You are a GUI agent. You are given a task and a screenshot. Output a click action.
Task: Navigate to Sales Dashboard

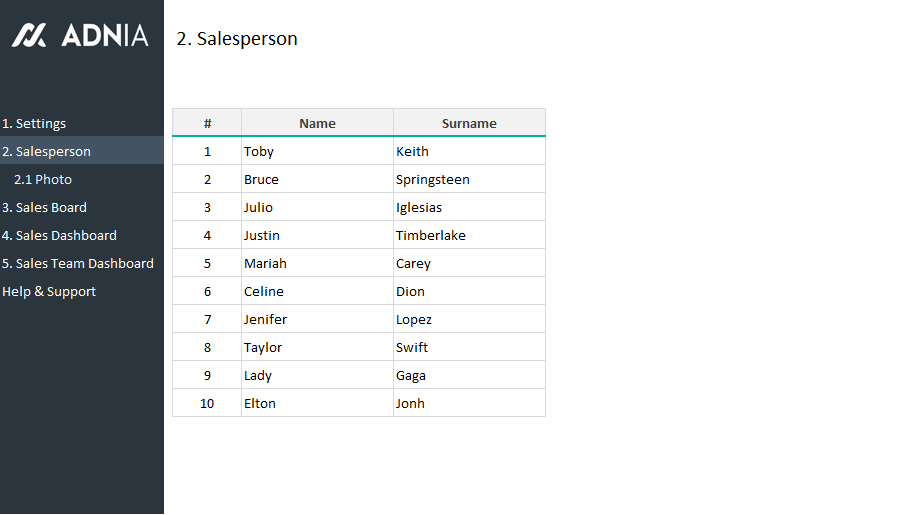pos(60,236)
